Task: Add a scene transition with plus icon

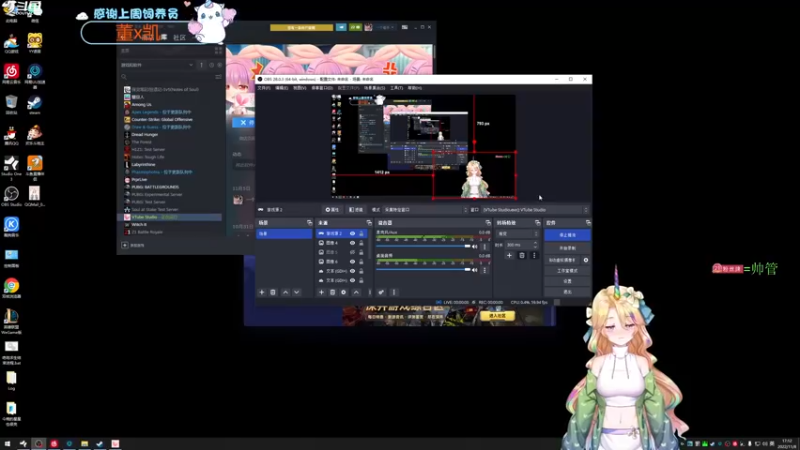Action: (509, 255)
